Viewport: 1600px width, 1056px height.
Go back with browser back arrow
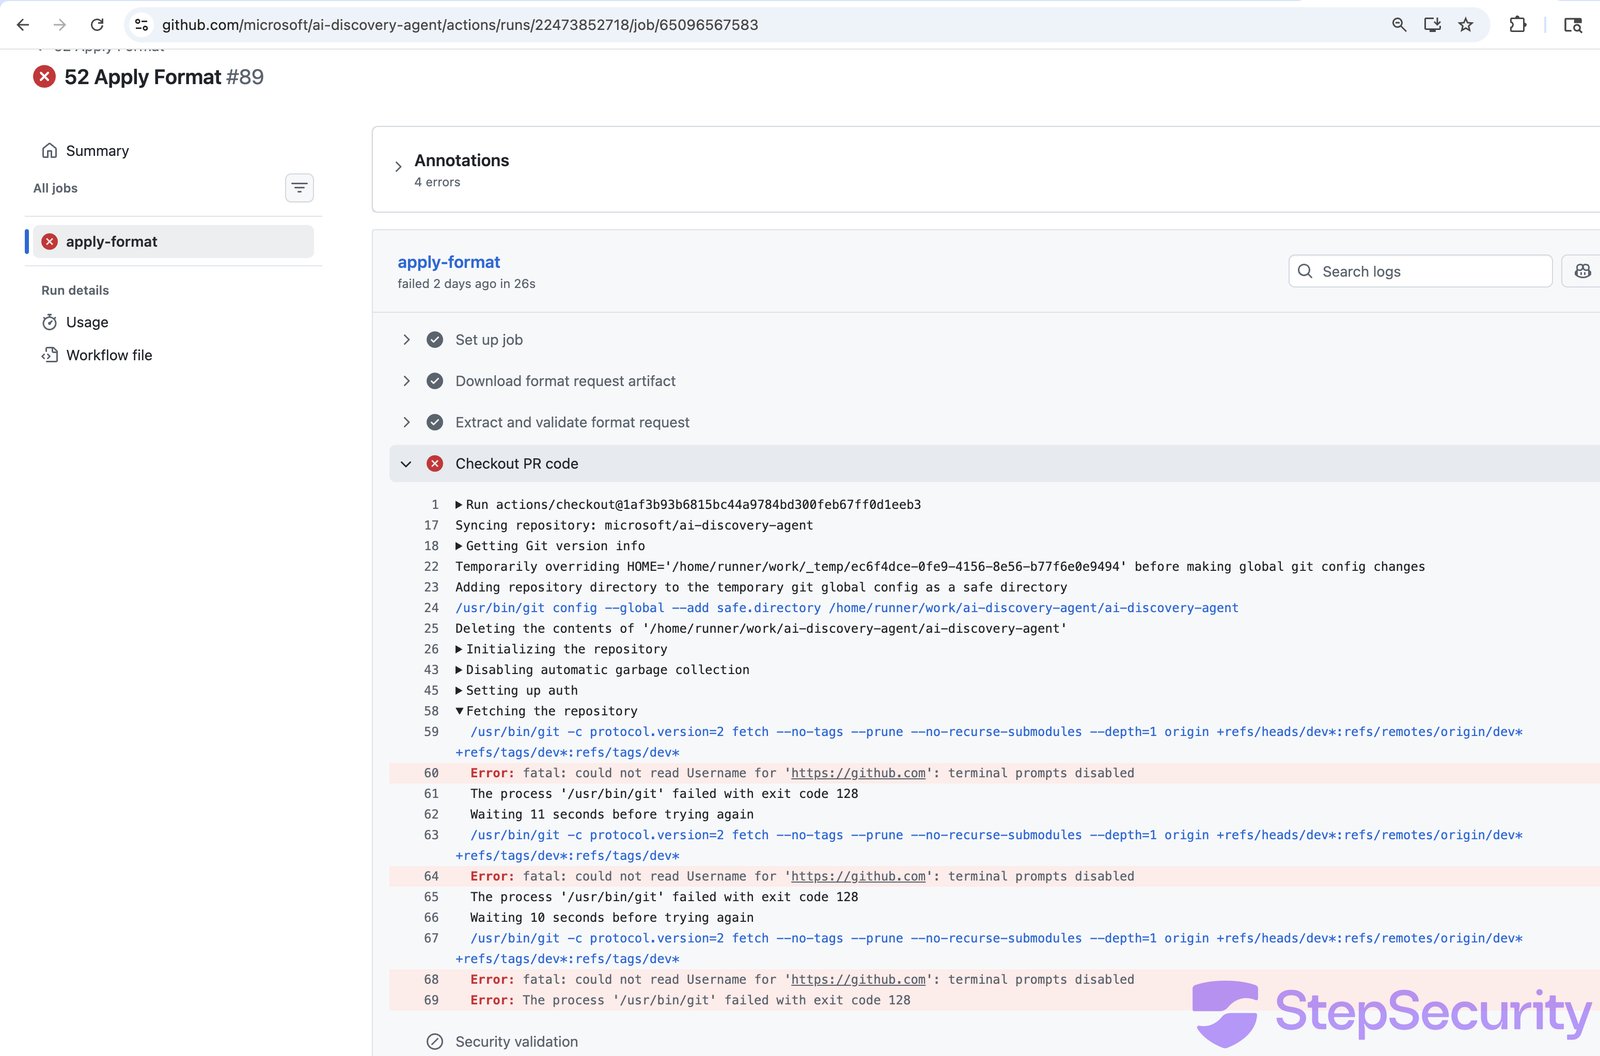click(x=23, y=25)
